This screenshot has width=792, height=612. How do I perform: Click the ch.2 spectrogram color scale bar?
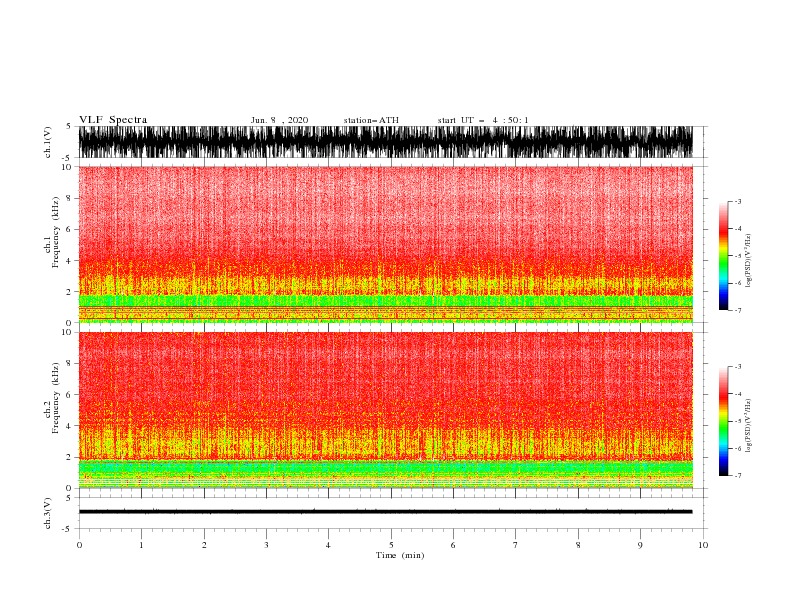click(723, 421)
